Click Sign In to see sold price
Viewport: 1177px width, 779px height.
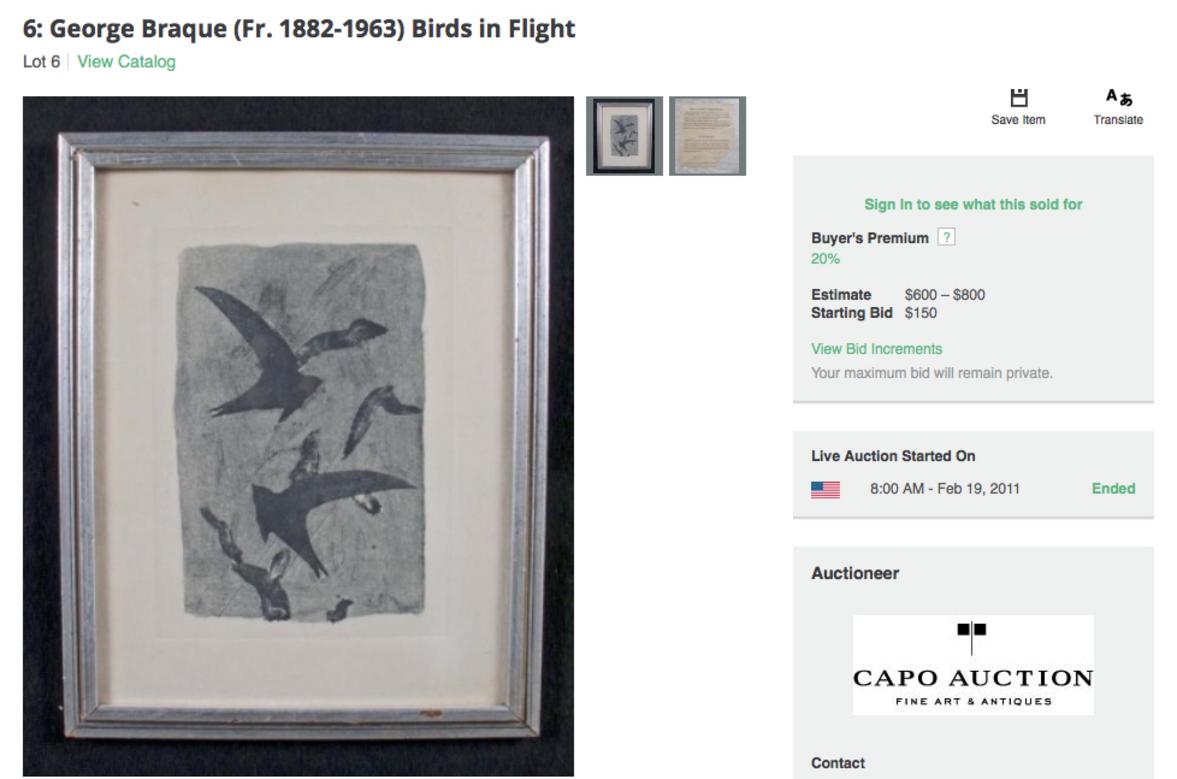pos(973,204)
